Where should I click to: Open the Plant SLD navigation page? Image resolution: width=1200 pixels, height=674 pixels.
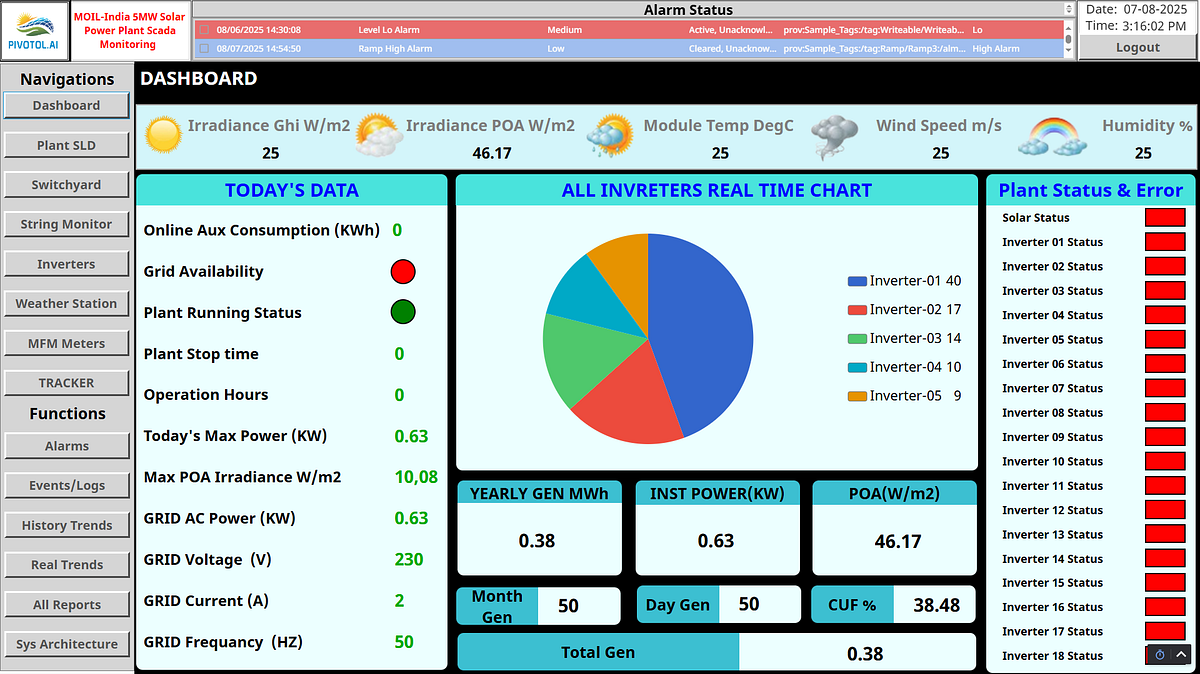coord(67,145)
